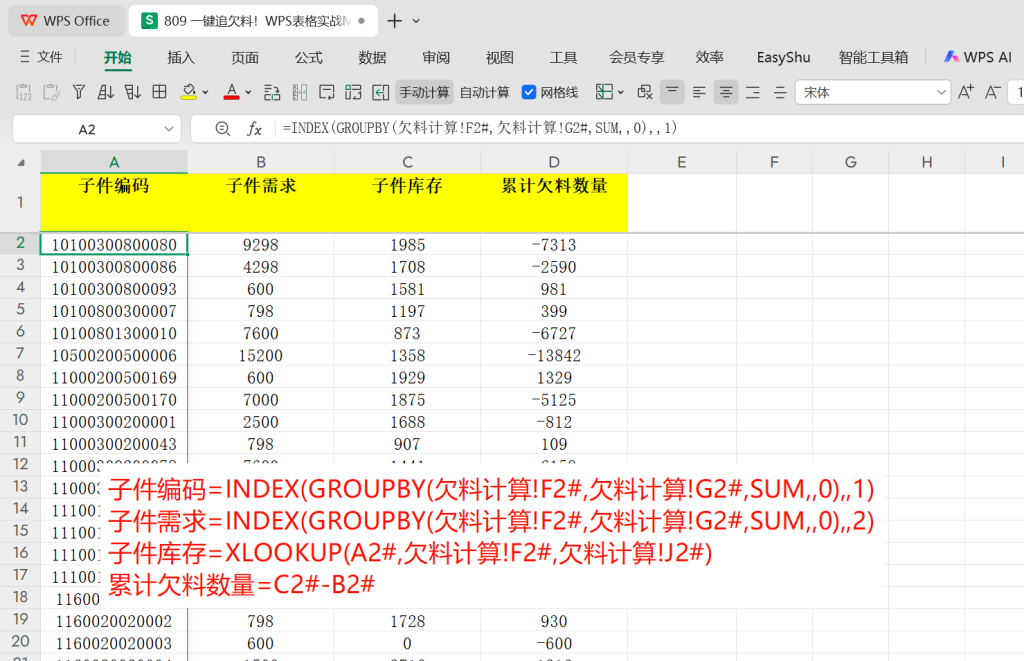Click the align right icon

pyautogui.click(x=753, y=92)
